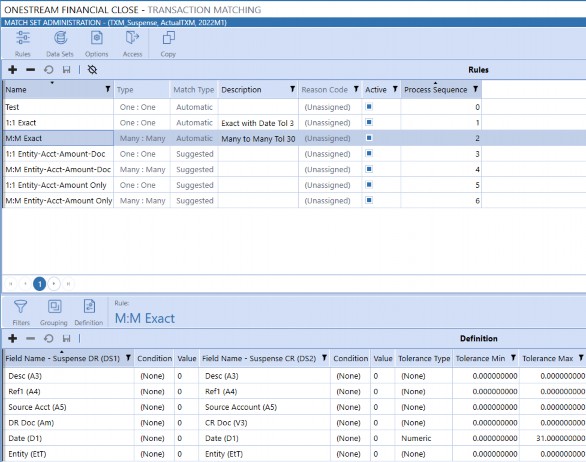Clear filters in the Rules toolbar

(92, 70)
